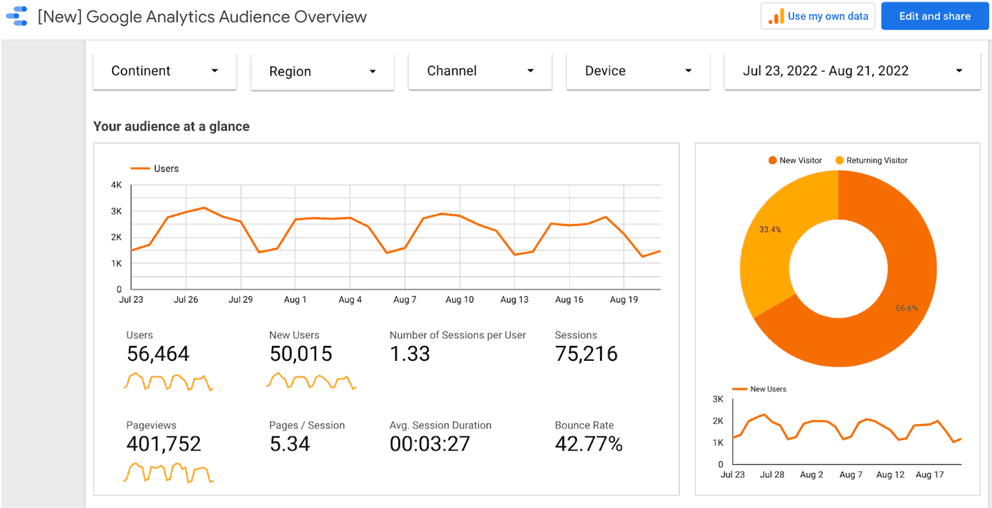
Task: Click the Users legend in line chart
Action: (155, 169)
